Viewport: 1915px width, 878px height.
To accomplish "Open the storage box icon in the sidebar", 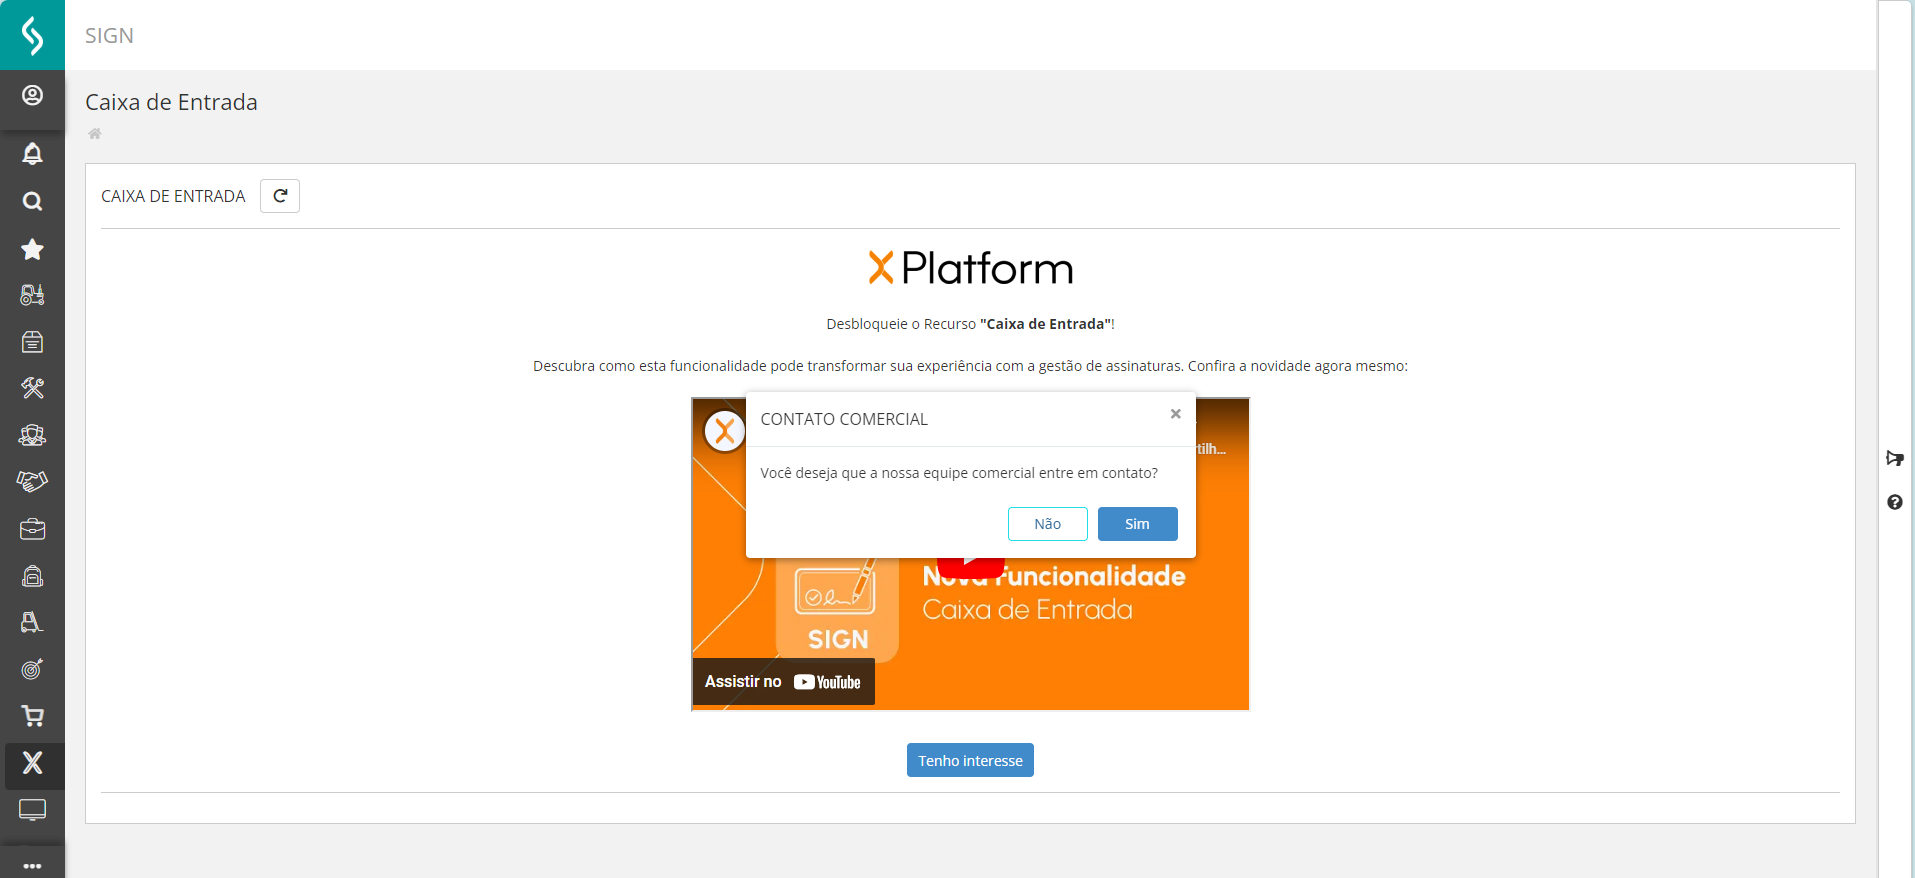I will coord(32,342).
